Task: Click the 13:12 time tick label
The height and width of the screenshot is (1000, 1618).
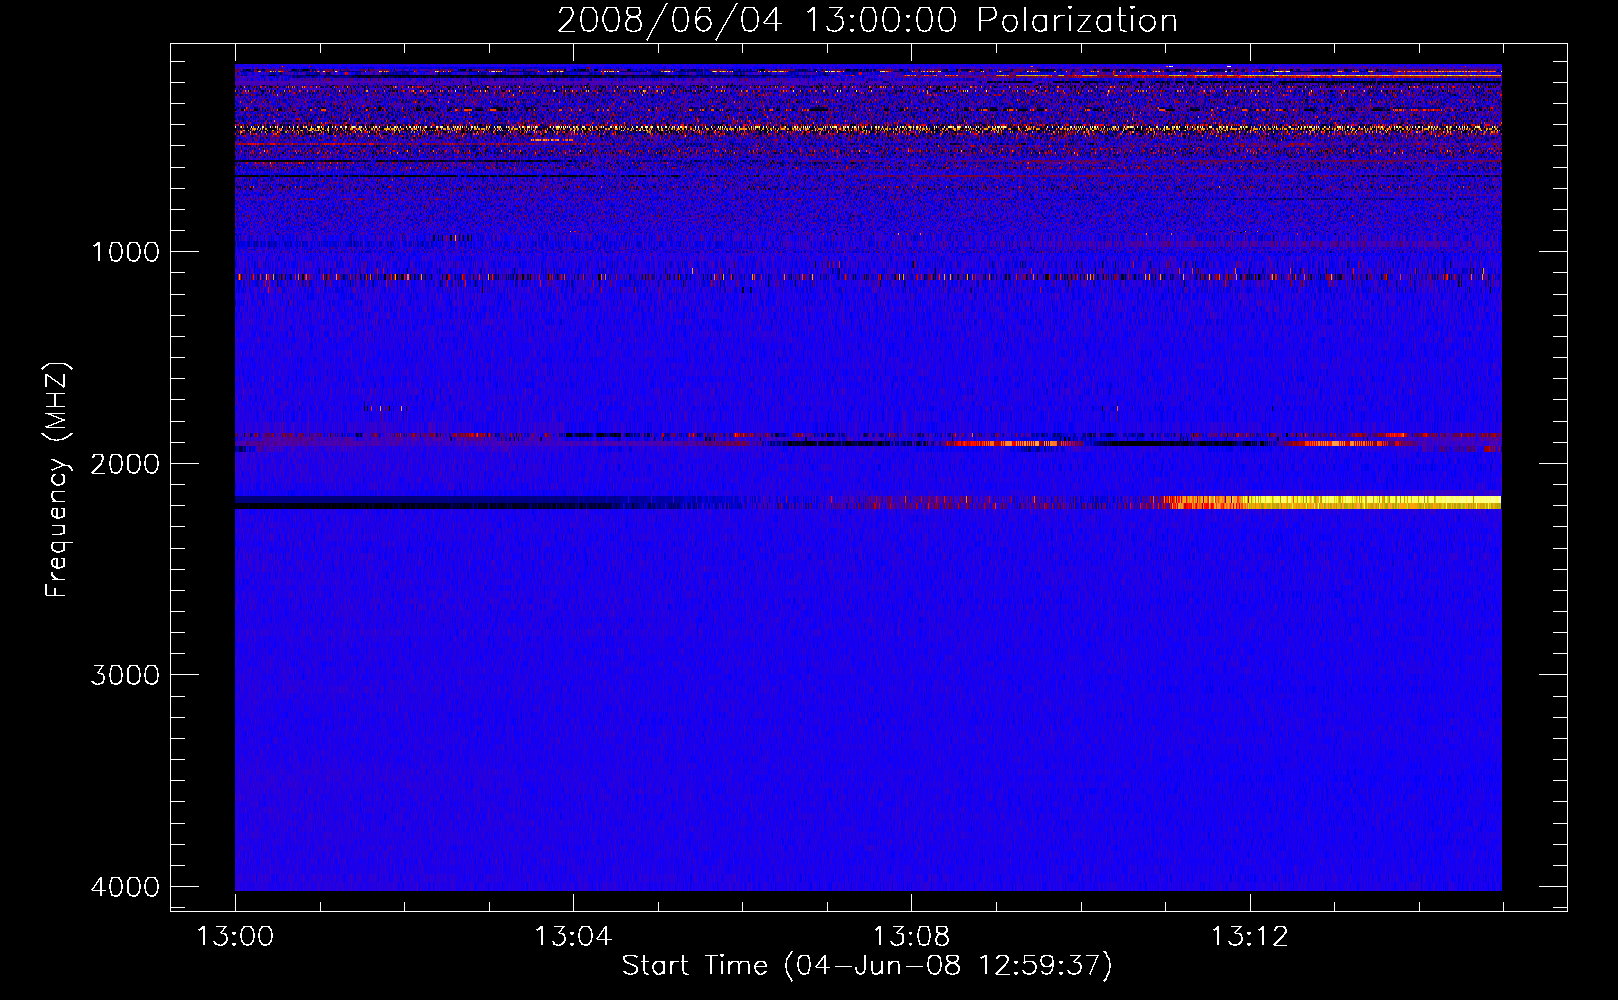Action: click(1249, 937)
